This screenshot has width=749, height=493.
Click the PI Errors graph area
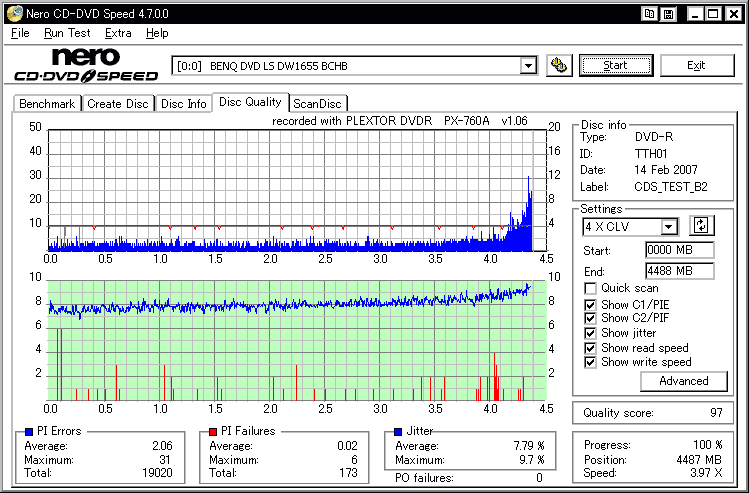[297, 190]
